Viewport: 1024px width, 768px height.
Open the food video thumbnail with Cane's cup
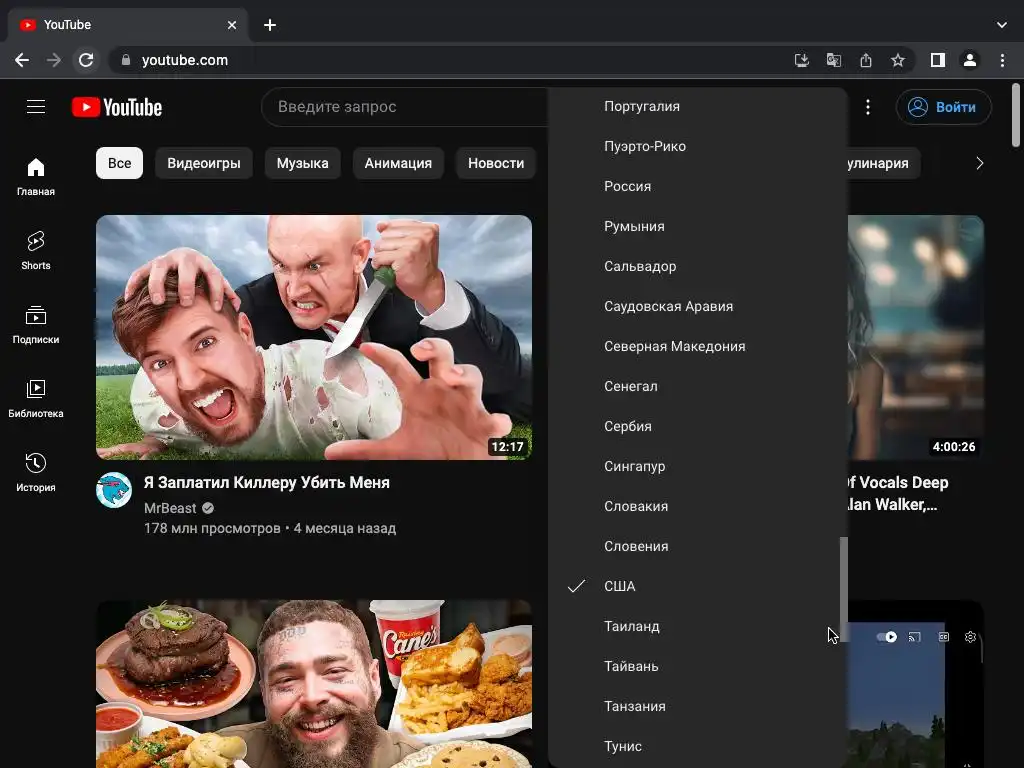[314, 684]
